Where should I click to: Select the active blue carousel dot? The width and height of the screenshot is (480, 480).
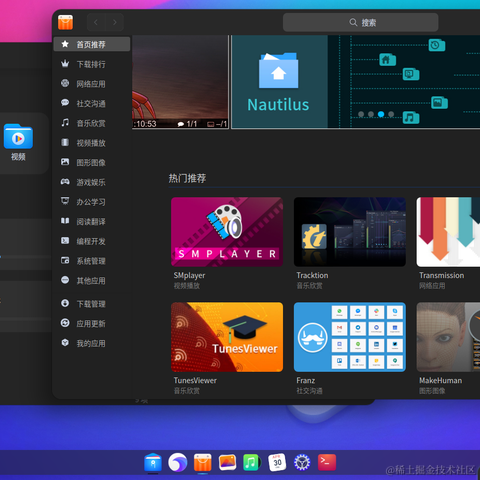pyautogui.click(x=381, y=114)
